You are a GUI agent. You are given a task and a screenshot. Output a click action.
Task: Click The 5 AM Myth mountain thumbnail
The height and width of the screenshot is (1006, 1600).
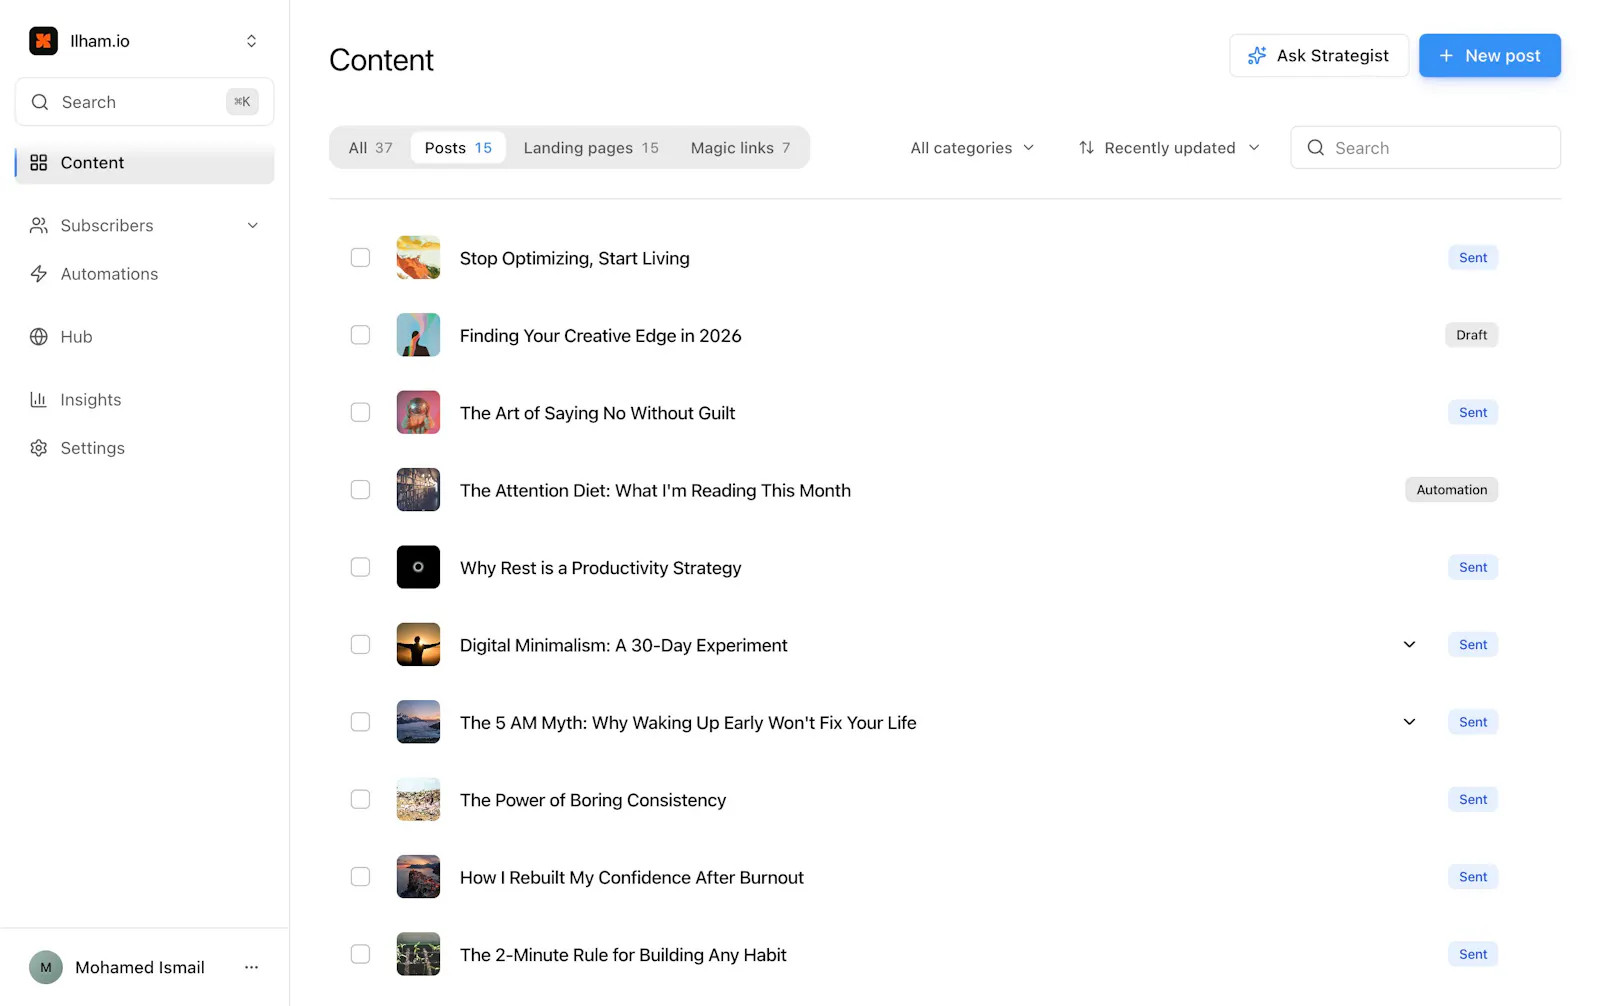click(x=418, y=722)
